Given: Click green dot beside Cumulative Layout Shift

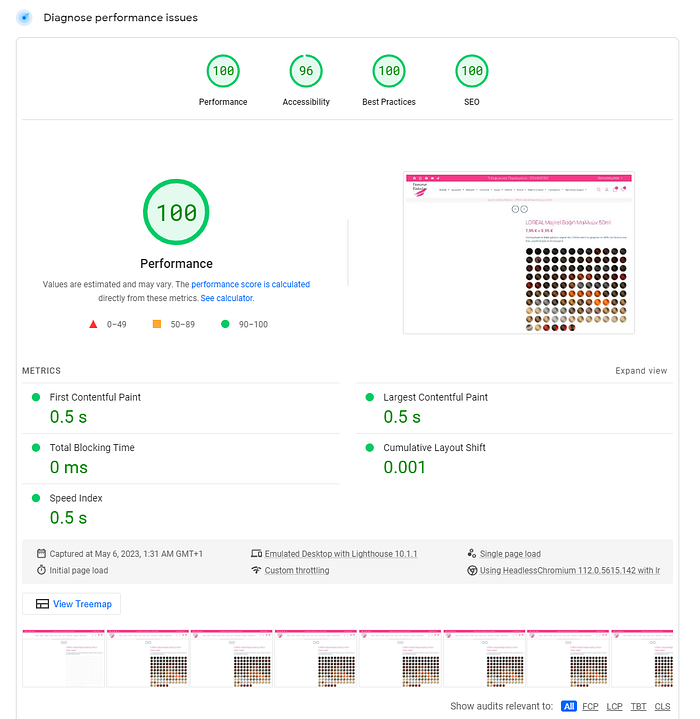Looking at the screenshot, I should (x=369, y=448).
